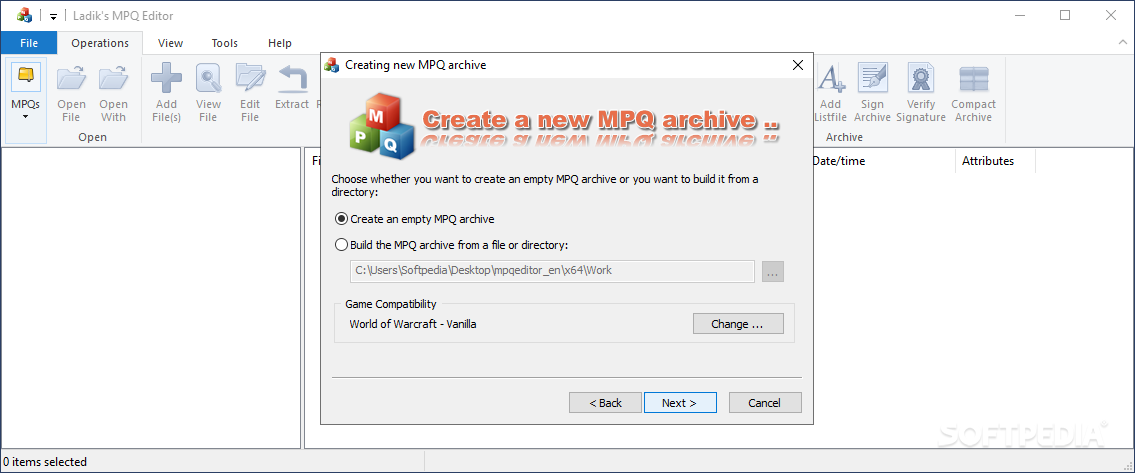
Task: Click the '0 items selected' status text
Action: 45,461
